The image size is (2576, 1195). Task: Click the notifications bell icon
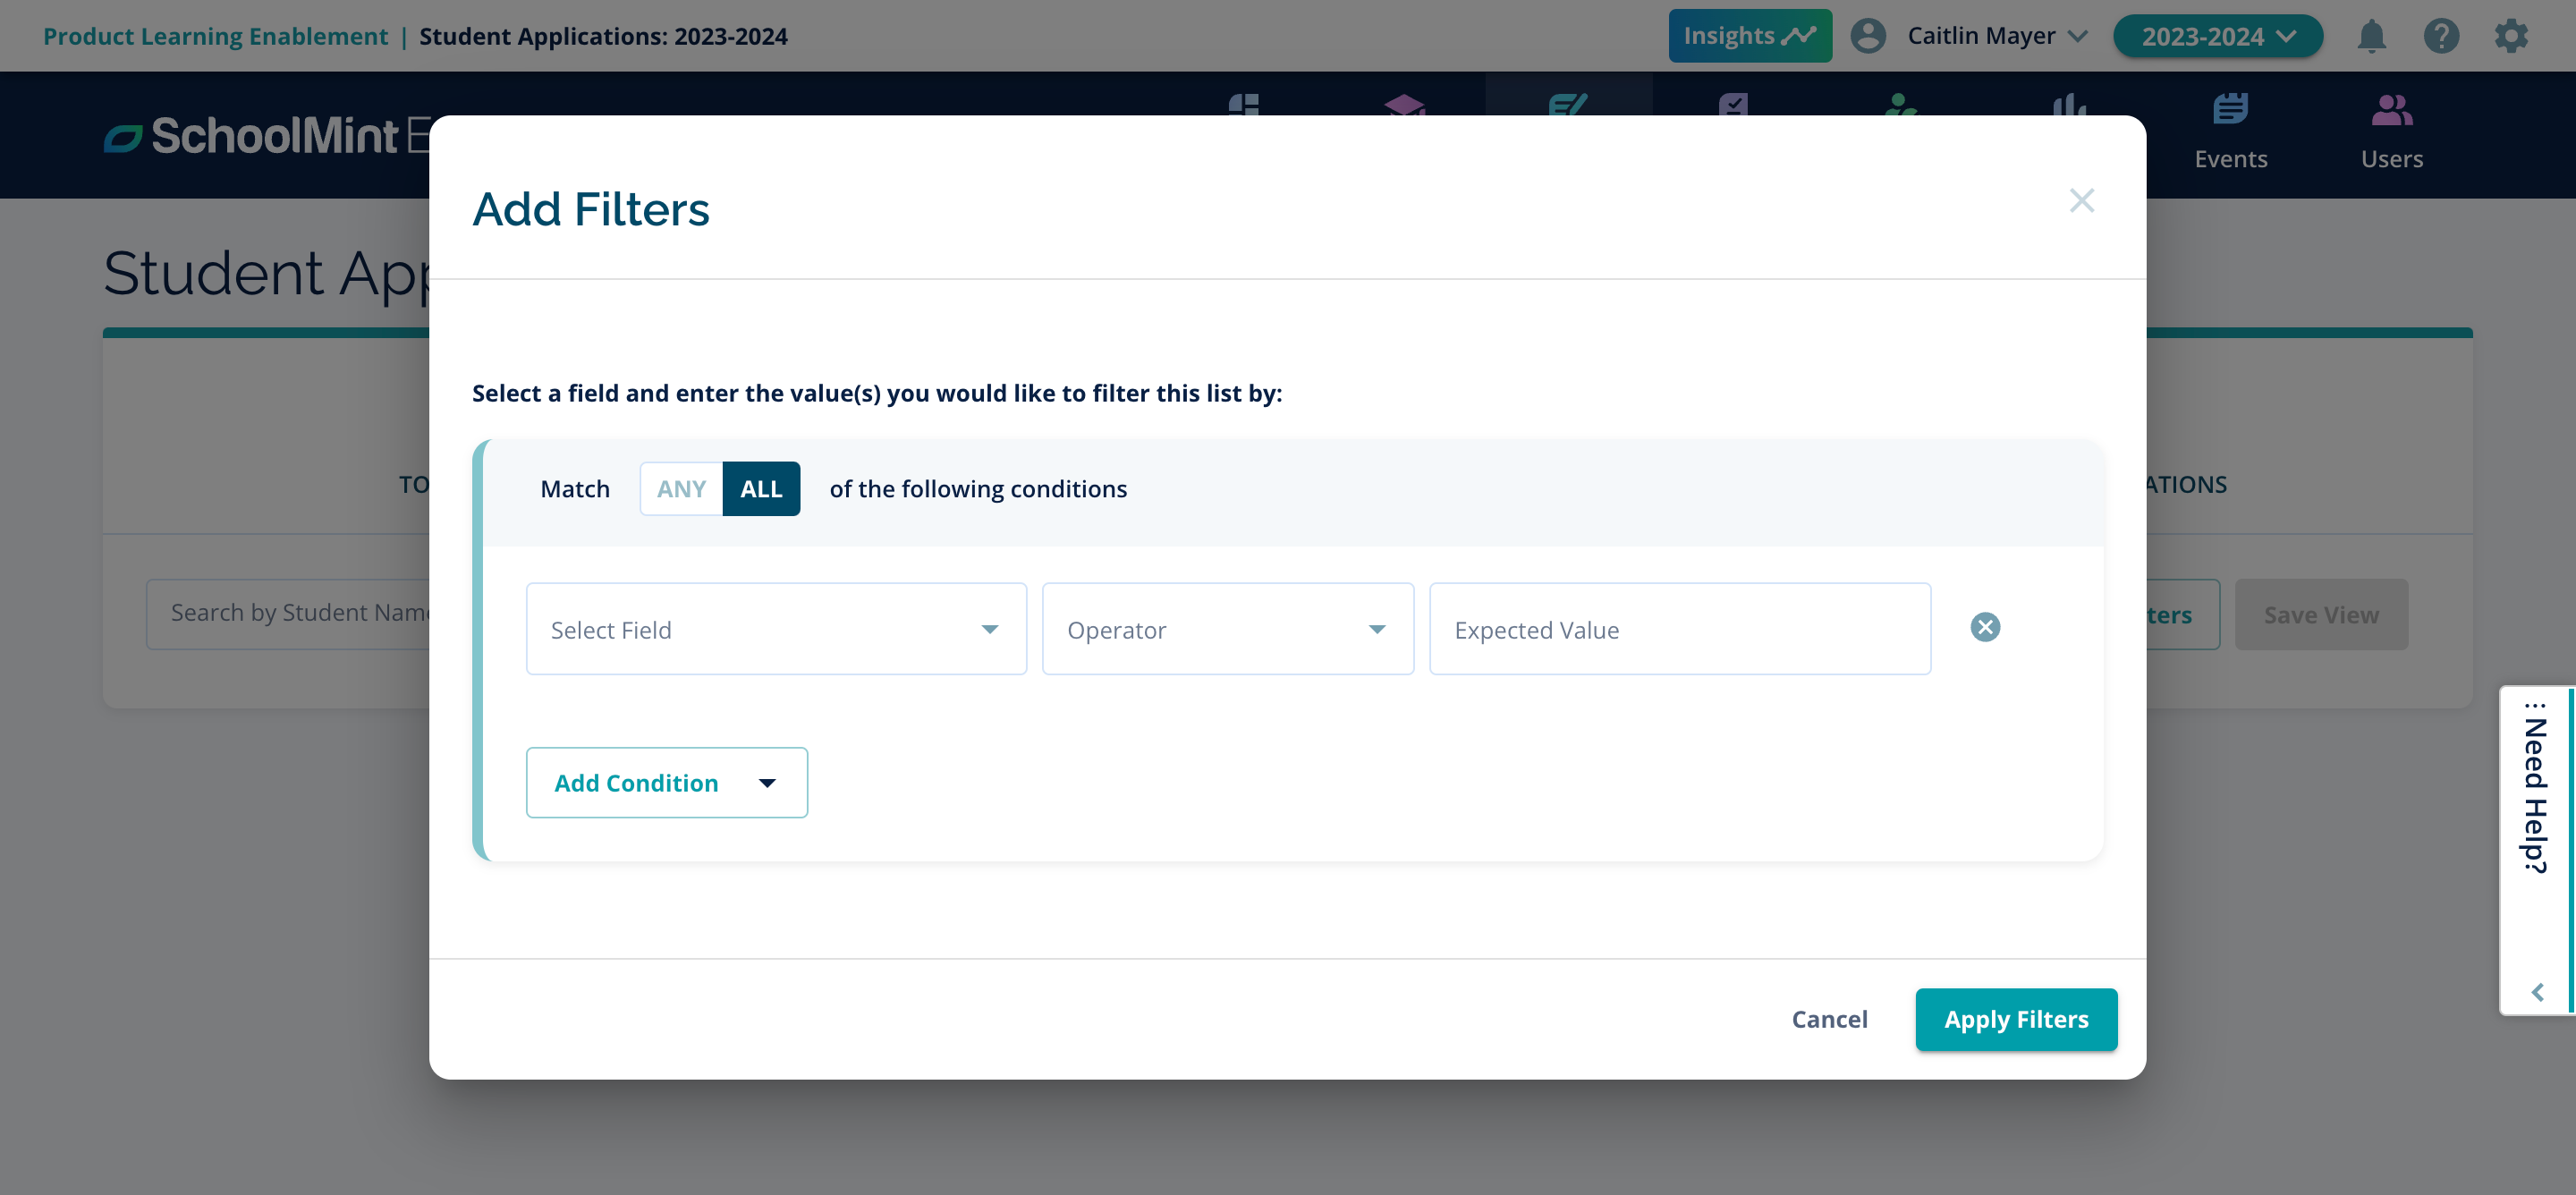point(2371,36)
